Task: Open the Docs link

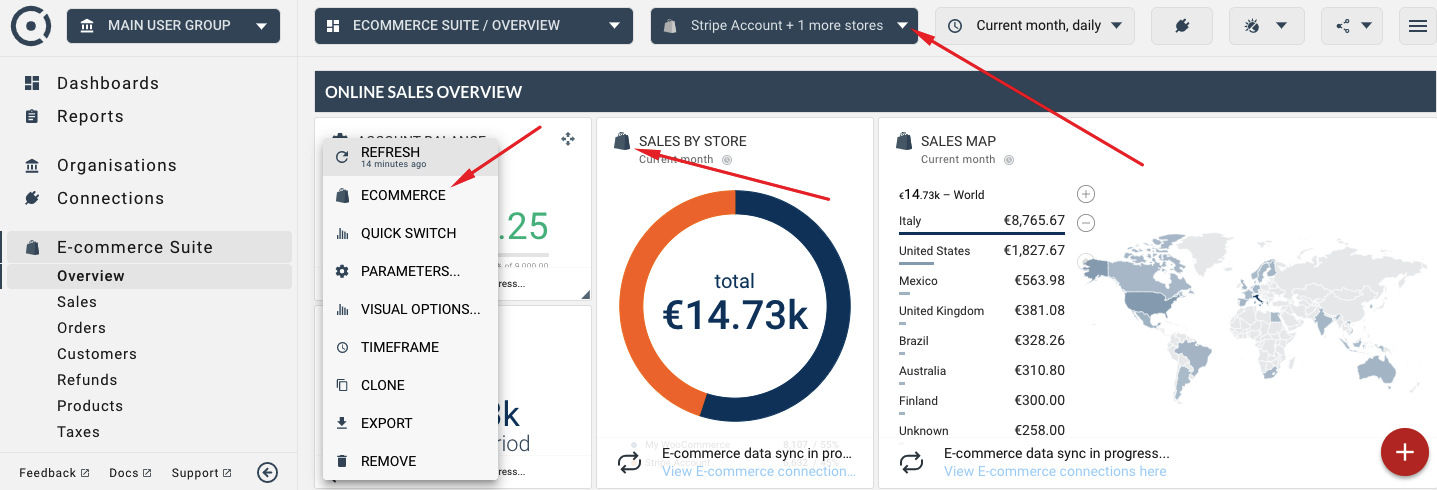Action: point(130,473)
